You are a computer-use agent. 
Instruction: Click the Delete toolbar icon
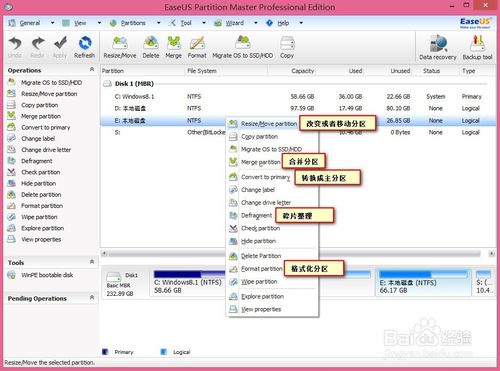tap(151, 47)
